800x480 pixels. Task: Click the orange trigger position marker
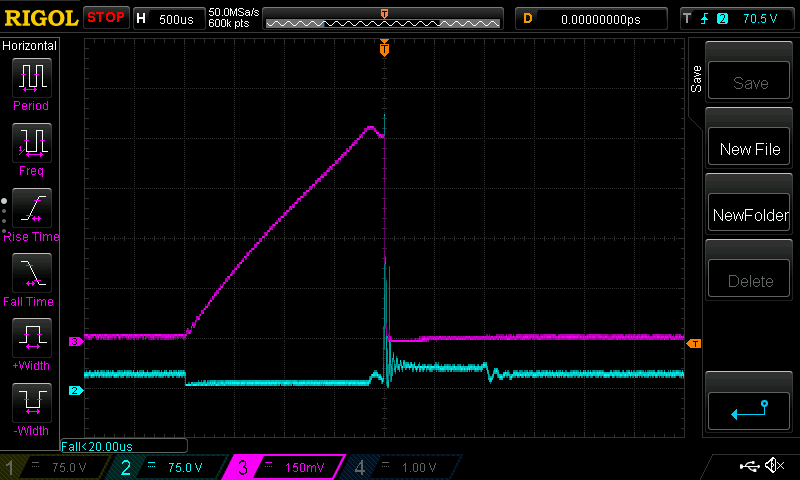pyautogui.click(x=384, y=48)
